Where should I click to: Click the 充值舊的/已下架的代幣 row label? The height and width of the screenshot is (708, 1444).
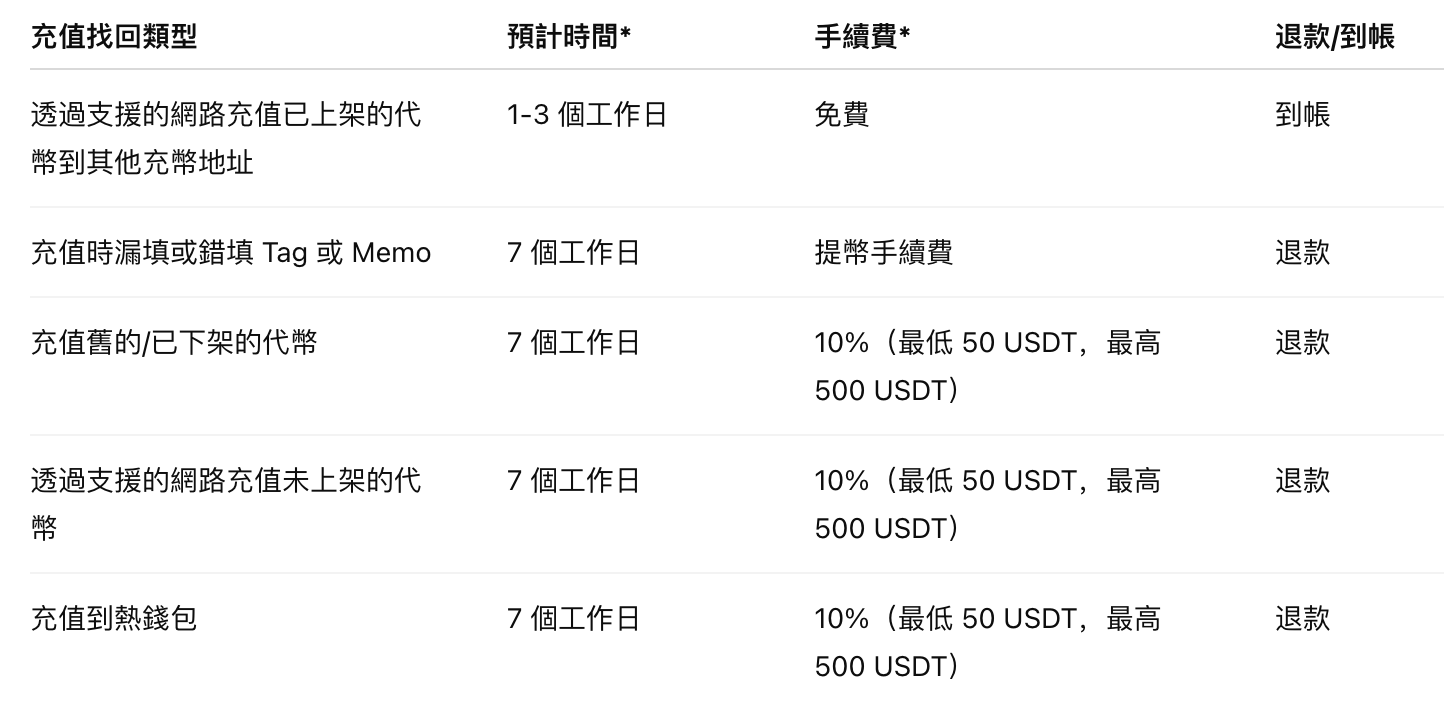[x=175, y=343]
